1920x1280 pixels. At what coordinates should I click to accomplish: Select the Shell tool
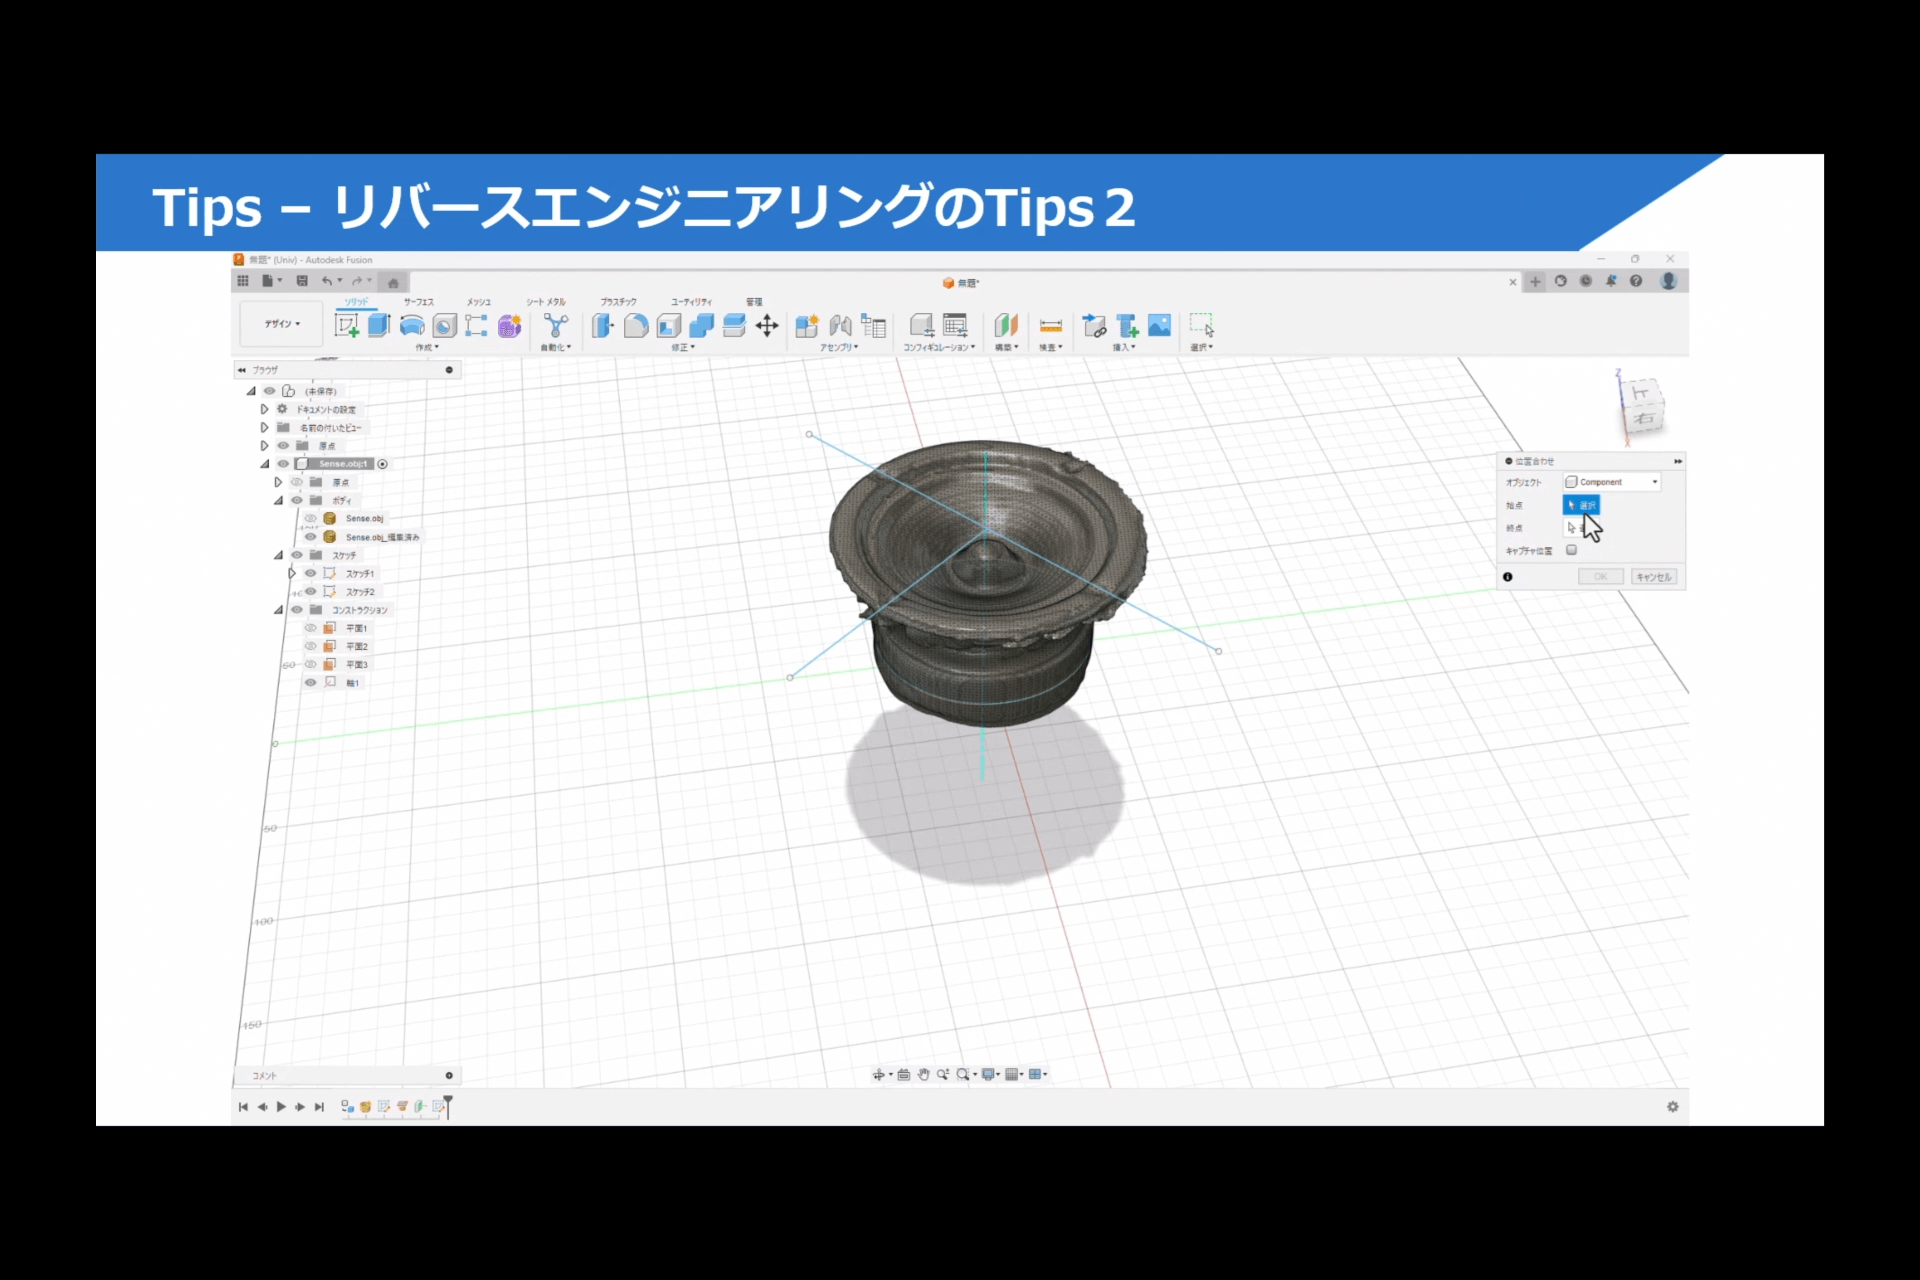(669, 325)
